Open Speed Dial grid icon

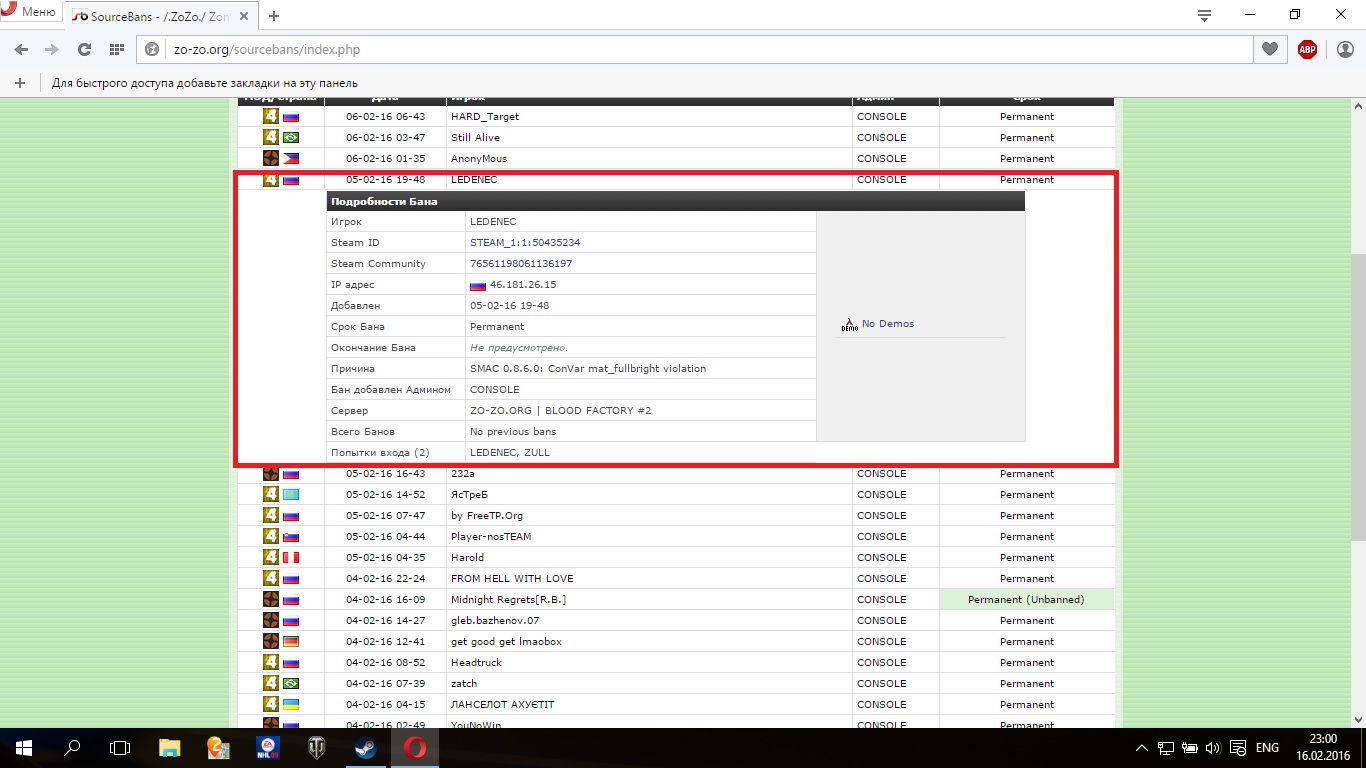click(x=116, y=49)
